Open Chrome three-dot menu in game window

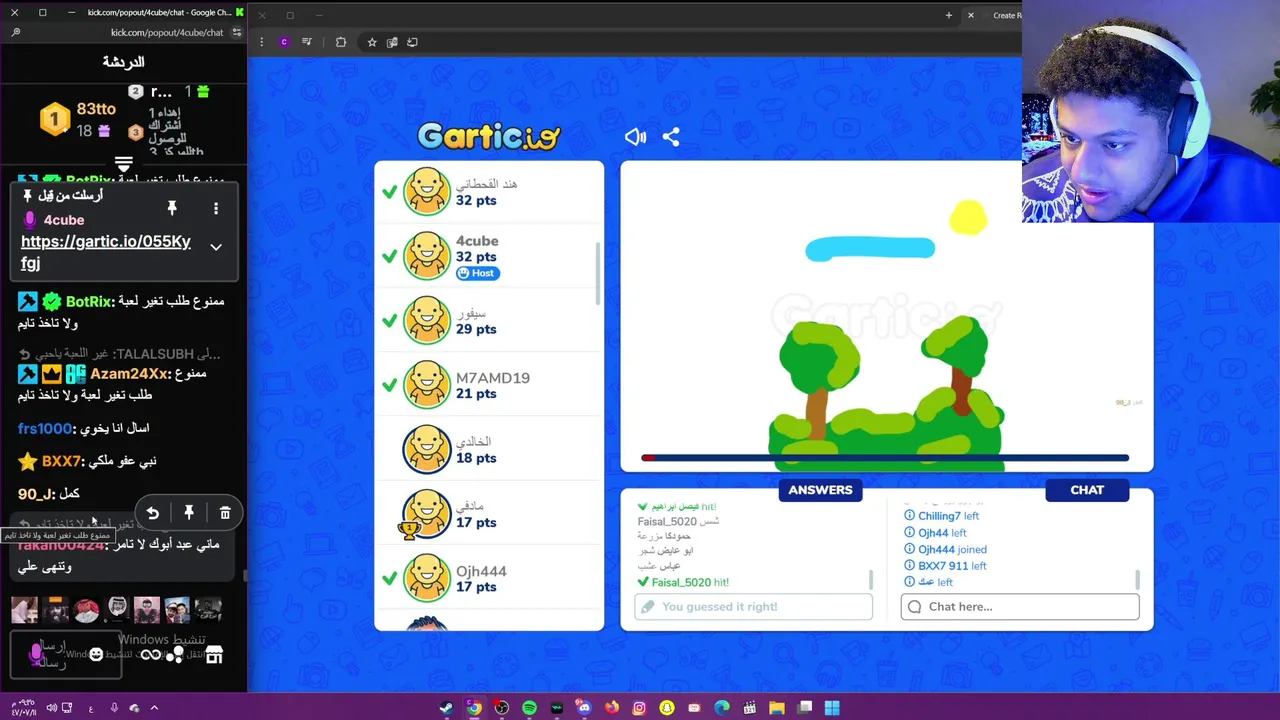261,42
